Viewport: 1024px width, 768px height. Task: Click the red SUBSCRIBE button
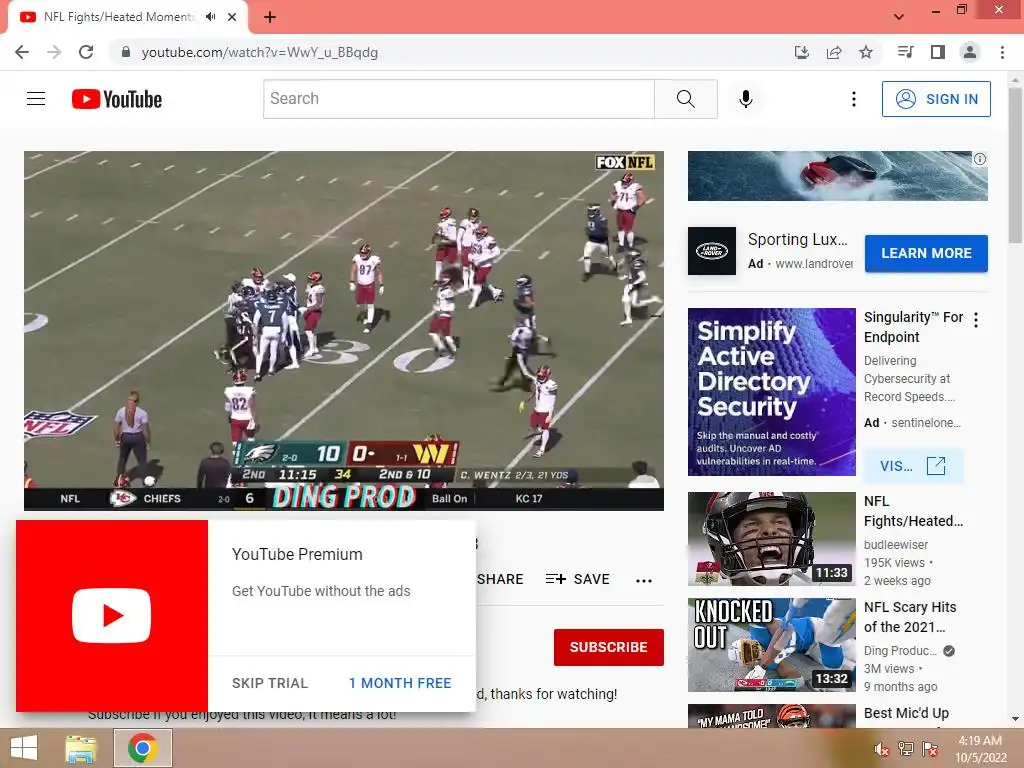tap(609, 647)
